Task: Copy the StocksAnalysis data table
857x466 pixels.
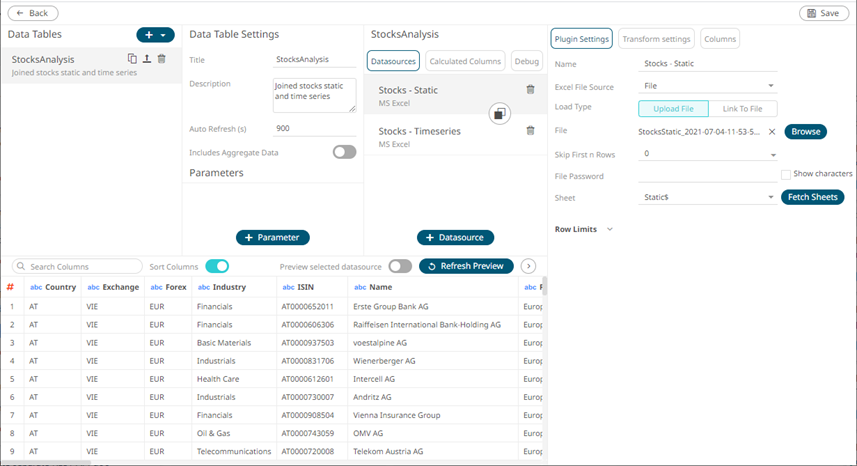Action: [x=132, y=59]
